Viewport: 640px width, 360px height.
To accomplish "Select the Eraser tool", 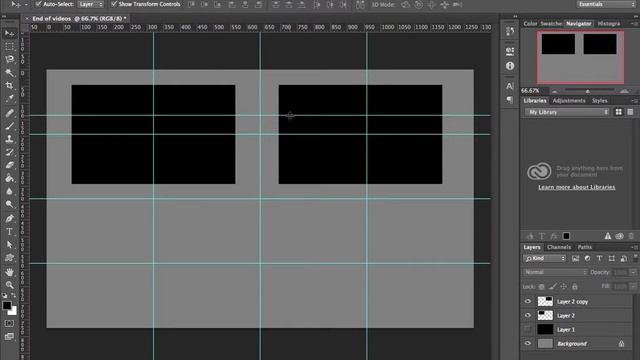I will (x=9, y=165).
